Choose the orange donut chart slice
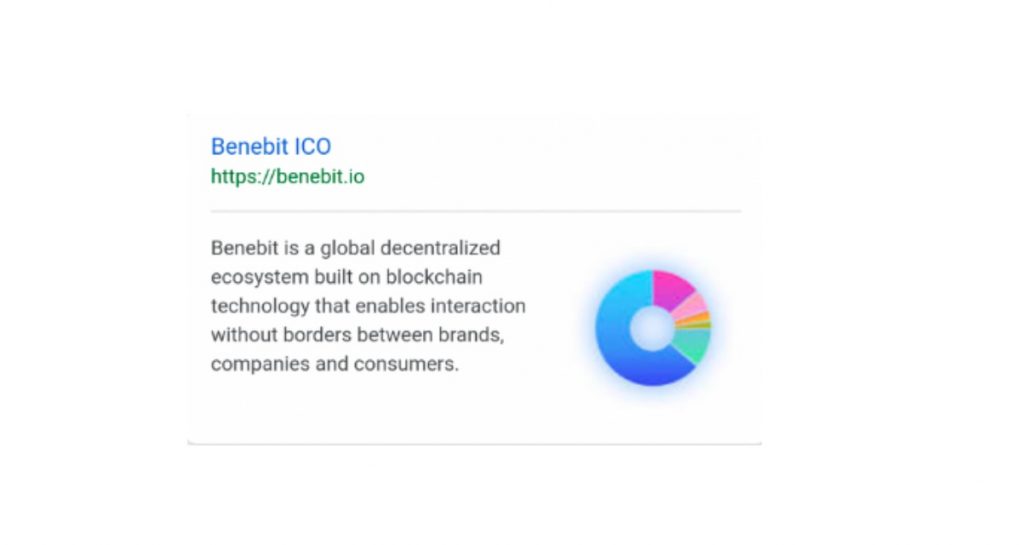 tap(695, 318)
